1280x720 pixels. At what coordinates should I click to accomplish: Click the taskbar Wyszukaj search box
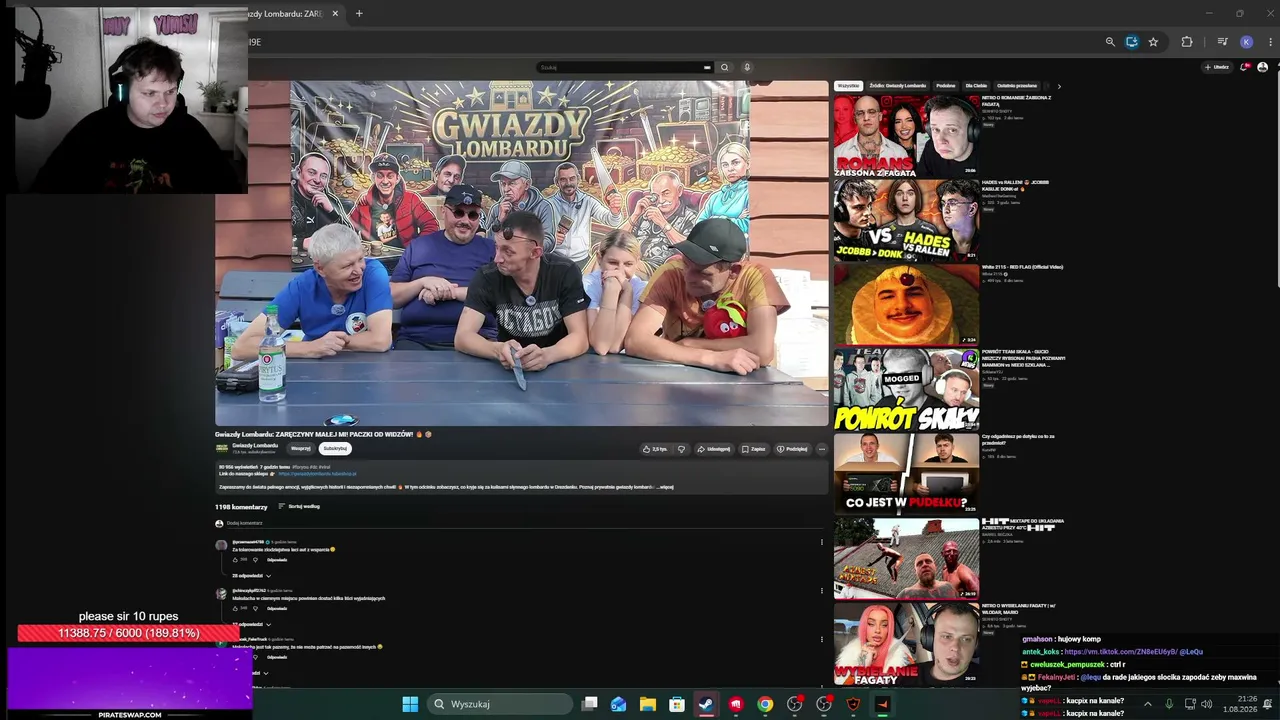click(x=498, y=704)
